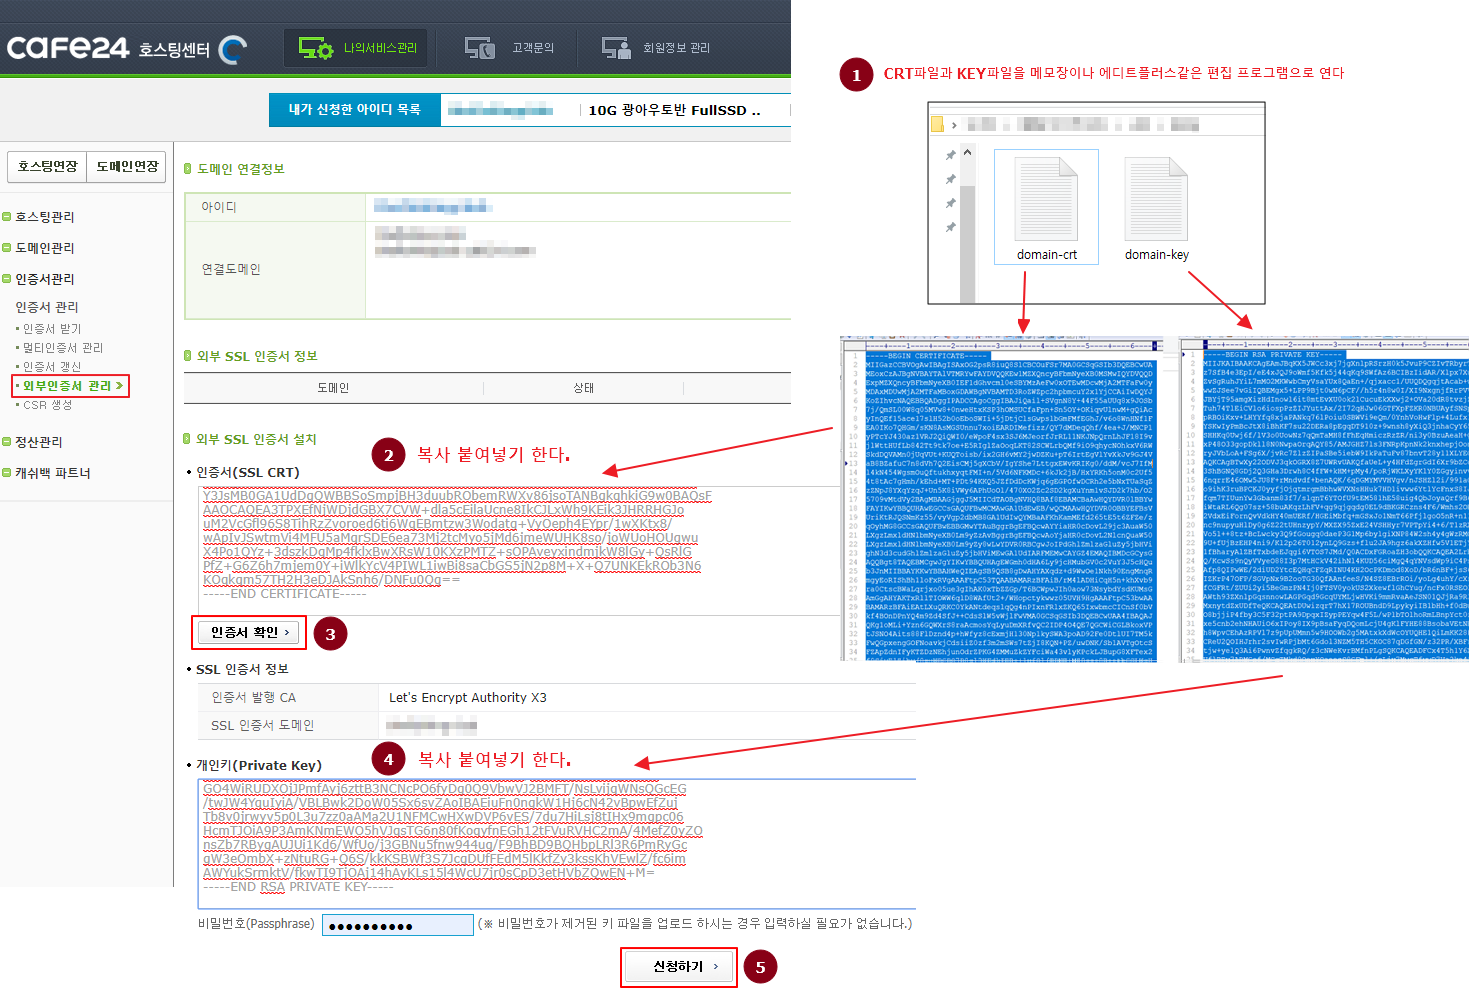Click the path chevron in explorer address bar
Image resolution: width=1483 pixels, height=1001 pixels.
(x=955, y=125)
